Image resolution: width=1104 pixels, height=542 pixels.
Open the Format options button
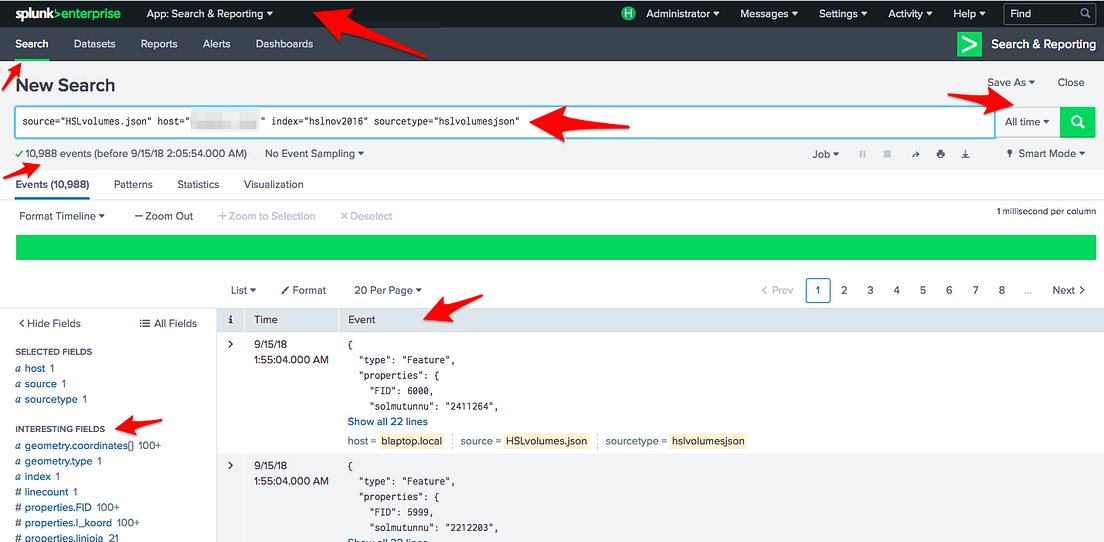[303, 290]
